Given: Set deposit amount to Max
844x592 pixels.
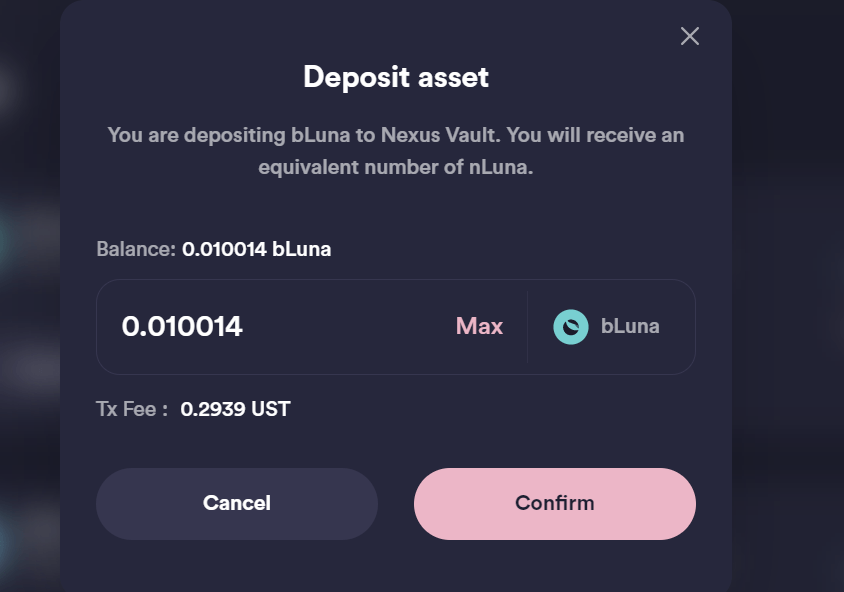Looking at the screenshot, I should point(479,327).
